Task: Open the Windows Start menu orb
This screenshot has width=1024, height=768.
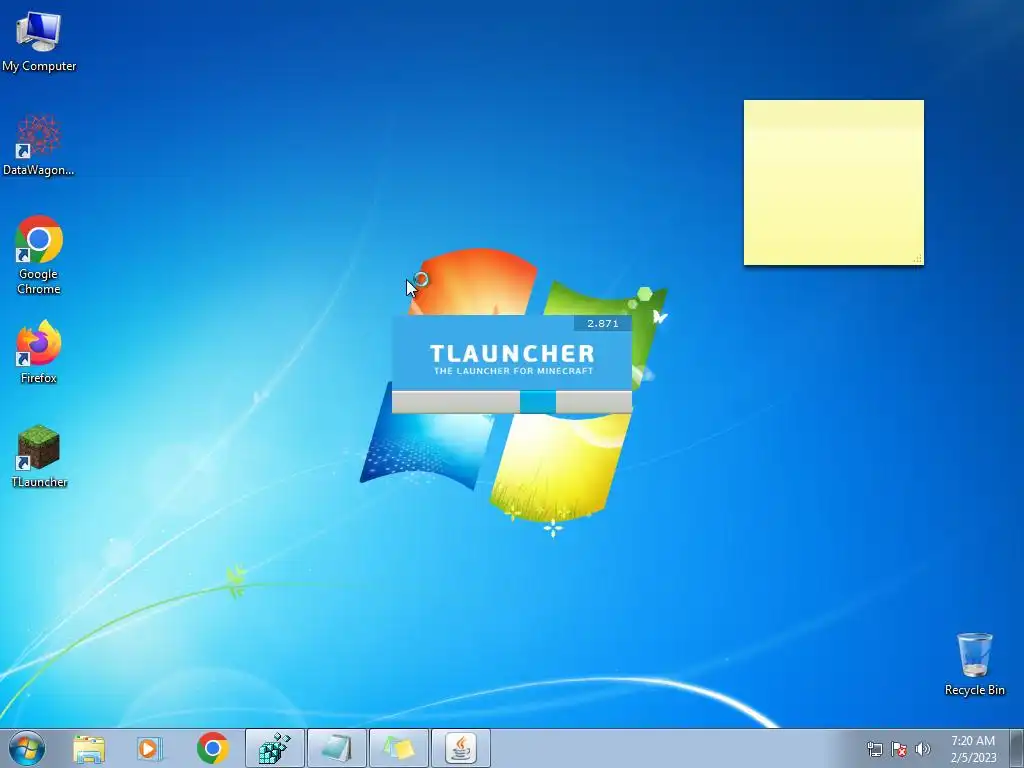Action: point(26,748)
